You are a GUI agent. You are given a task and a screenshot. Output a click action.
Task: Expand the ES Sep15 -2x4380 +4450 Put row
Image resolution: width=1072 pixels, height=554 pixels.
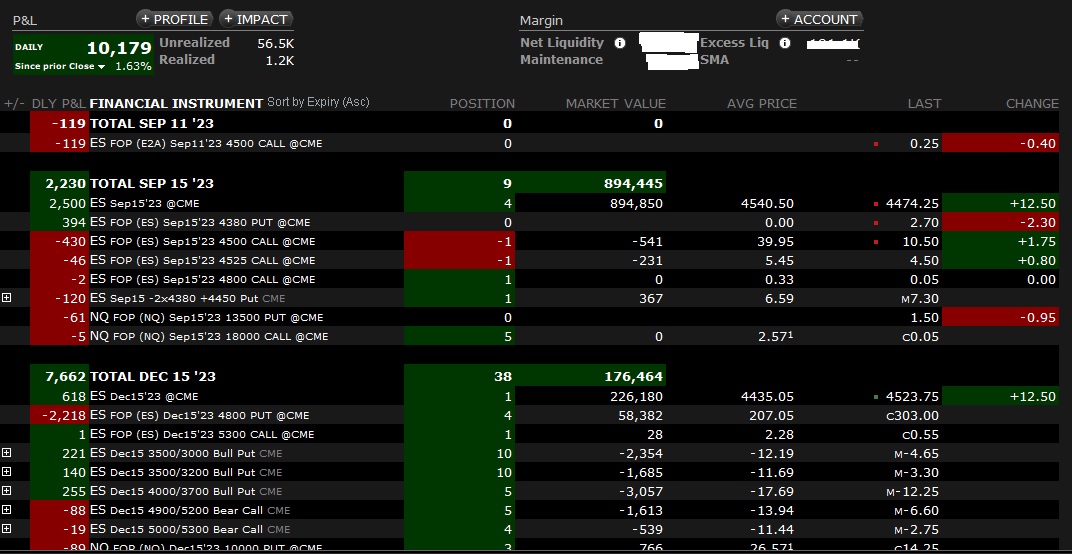pos(7,298)
